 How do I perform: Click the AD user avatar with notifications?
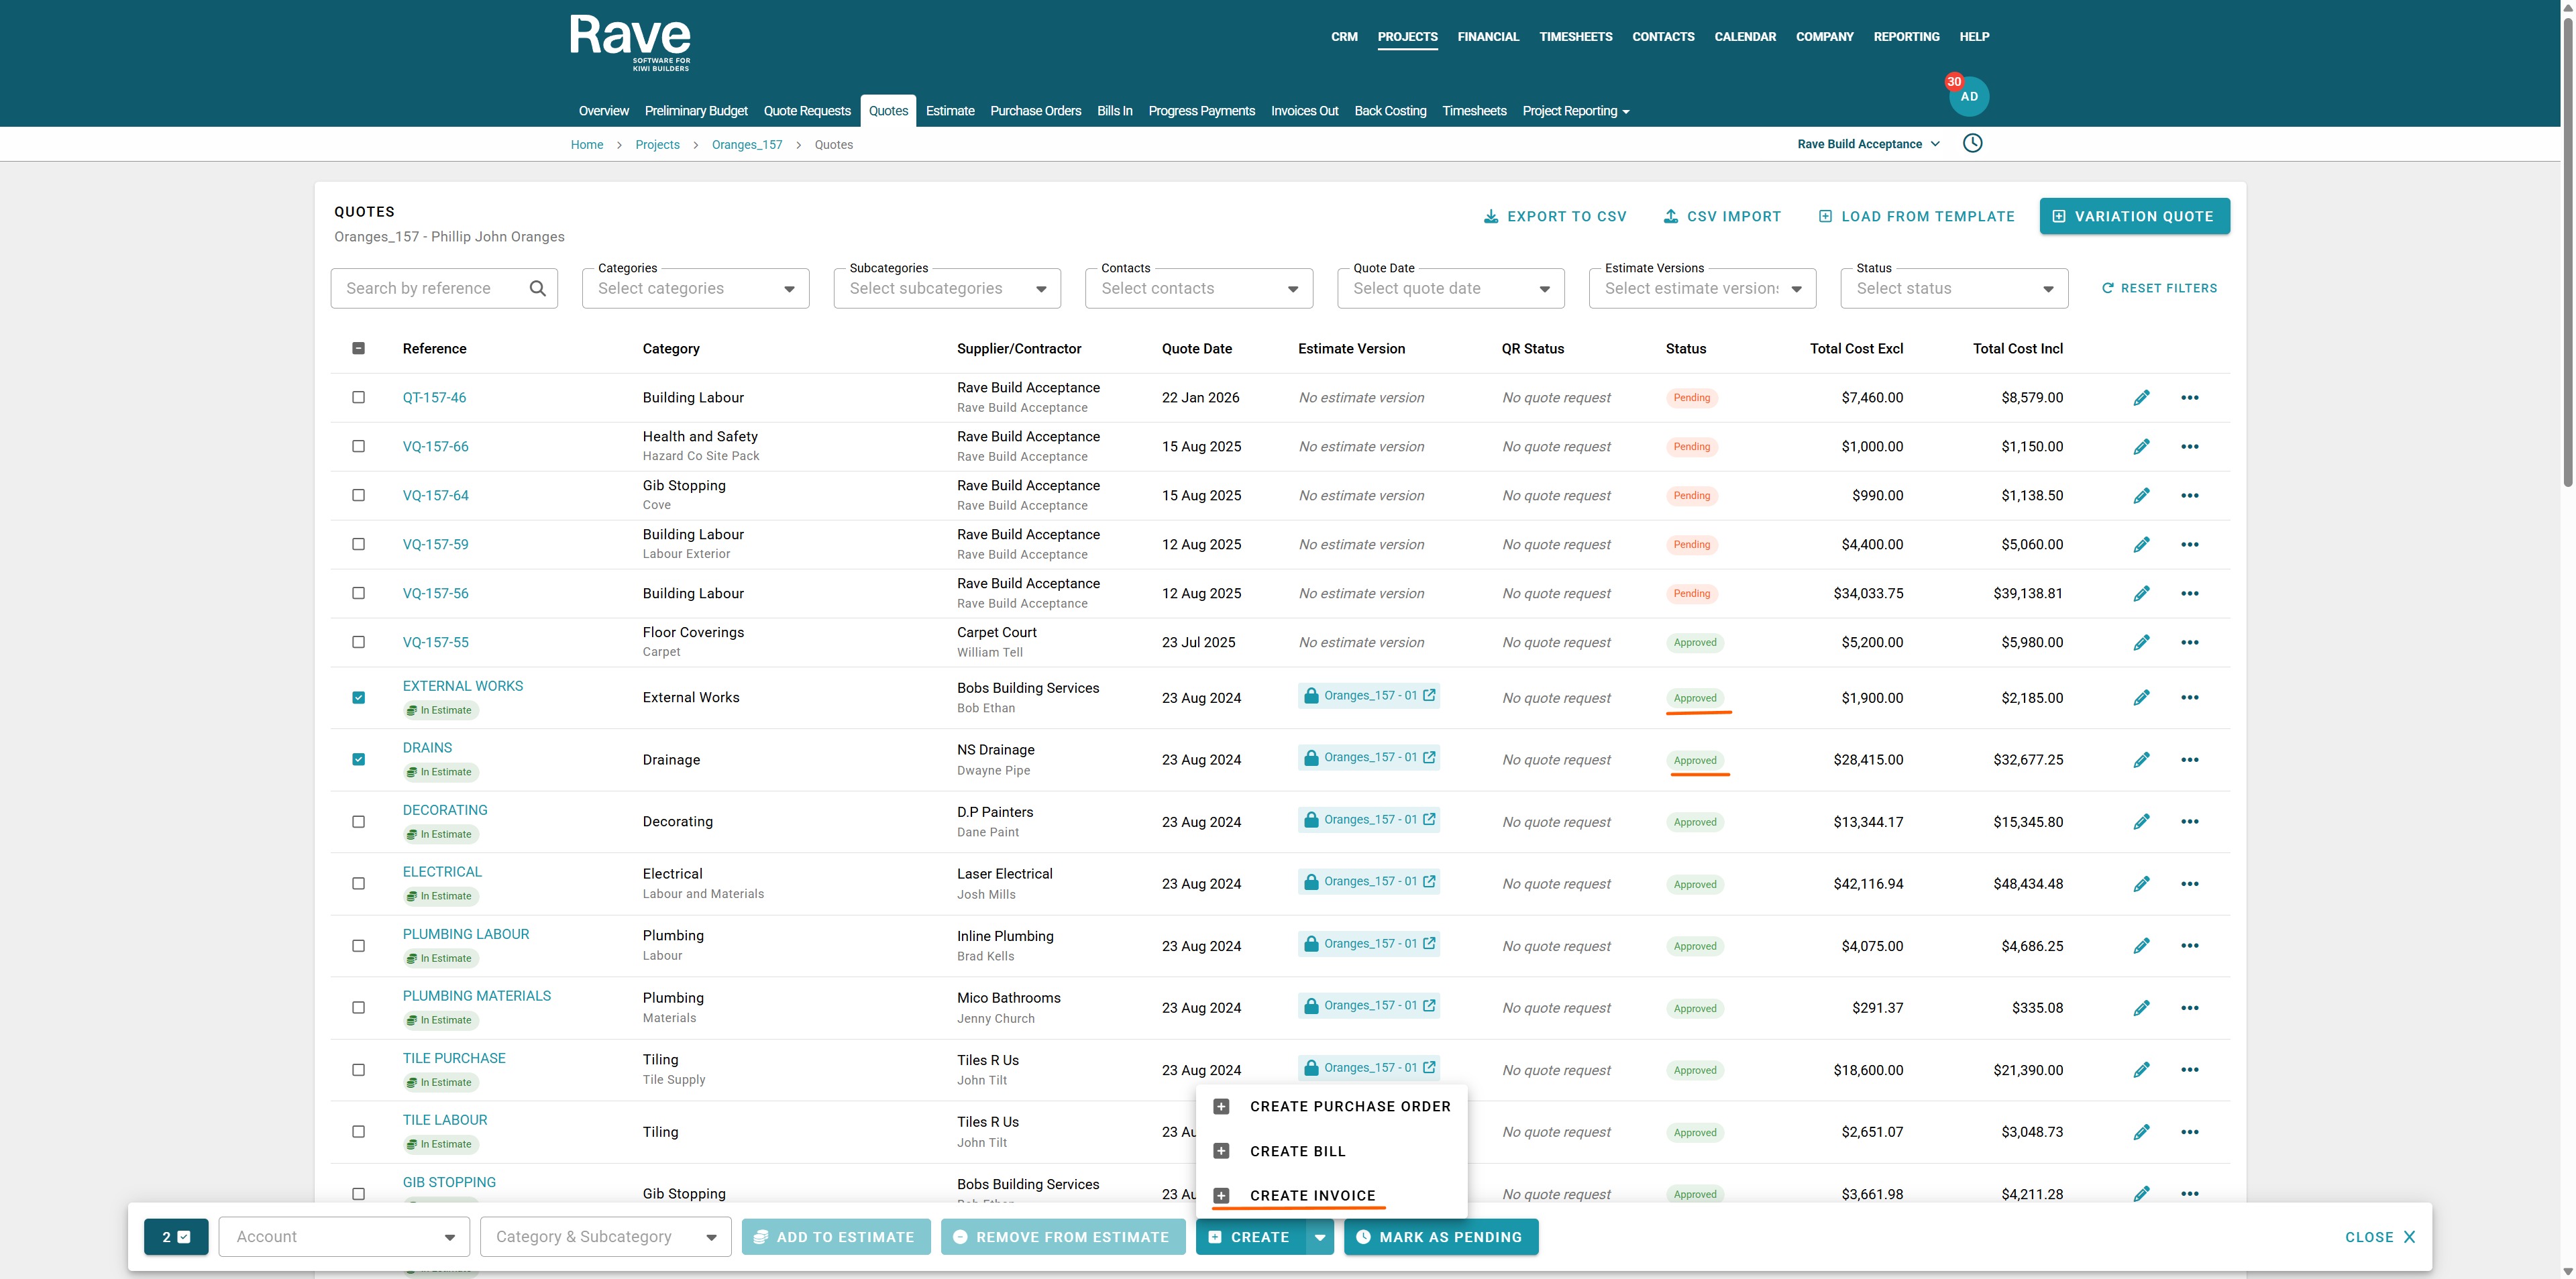(x=1968, y=97)
